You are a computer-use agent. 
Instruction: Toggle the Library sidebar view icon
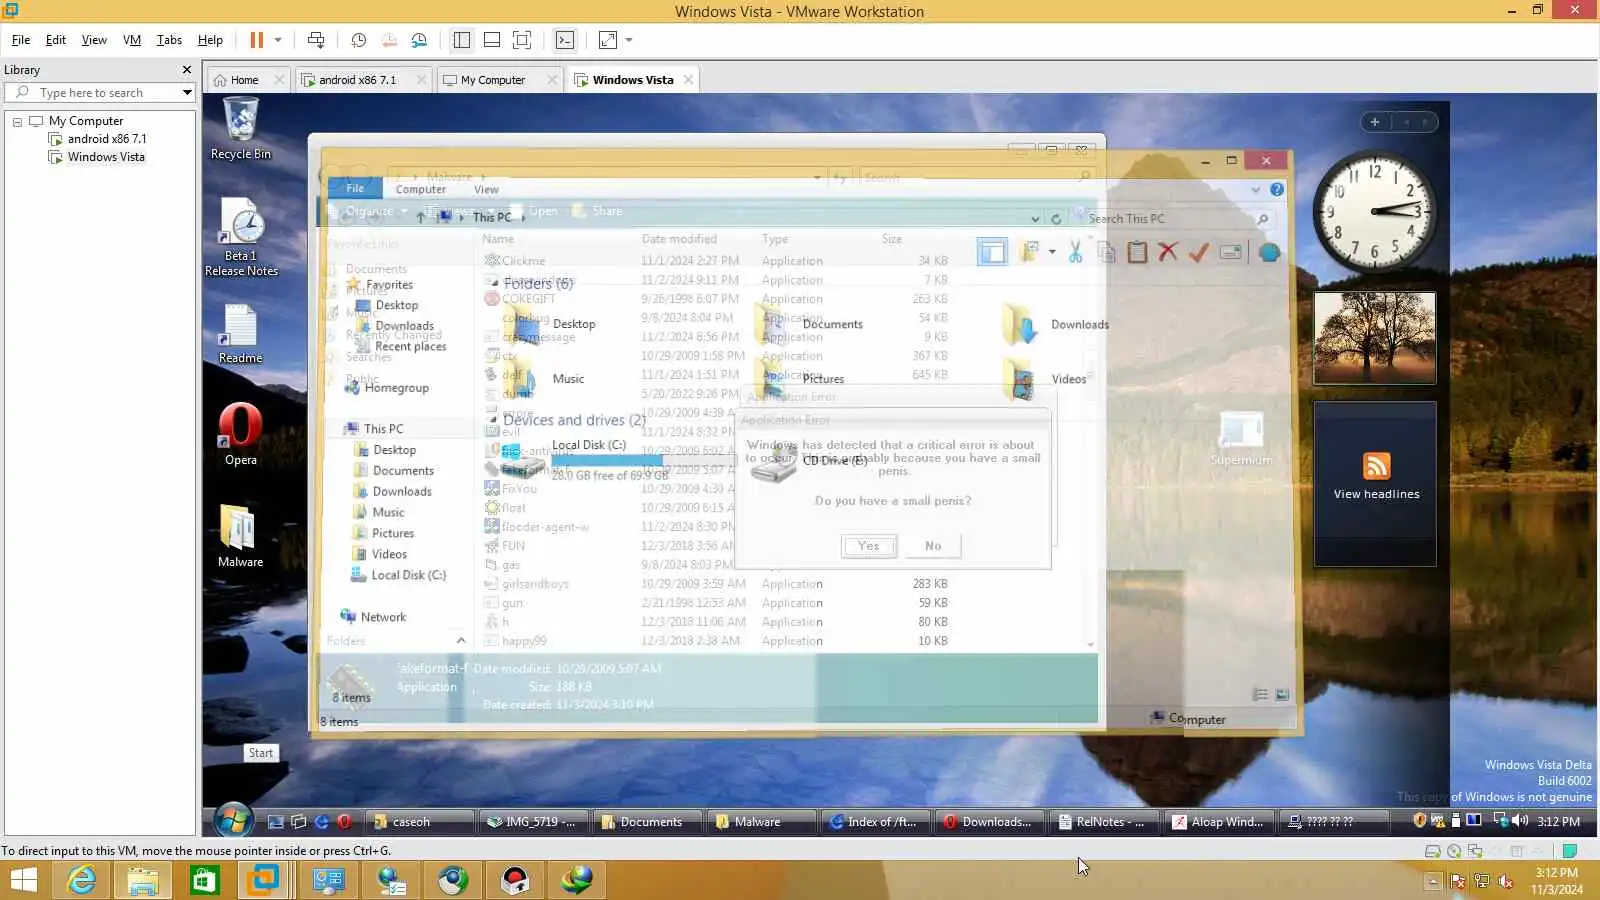coord(462,40)
